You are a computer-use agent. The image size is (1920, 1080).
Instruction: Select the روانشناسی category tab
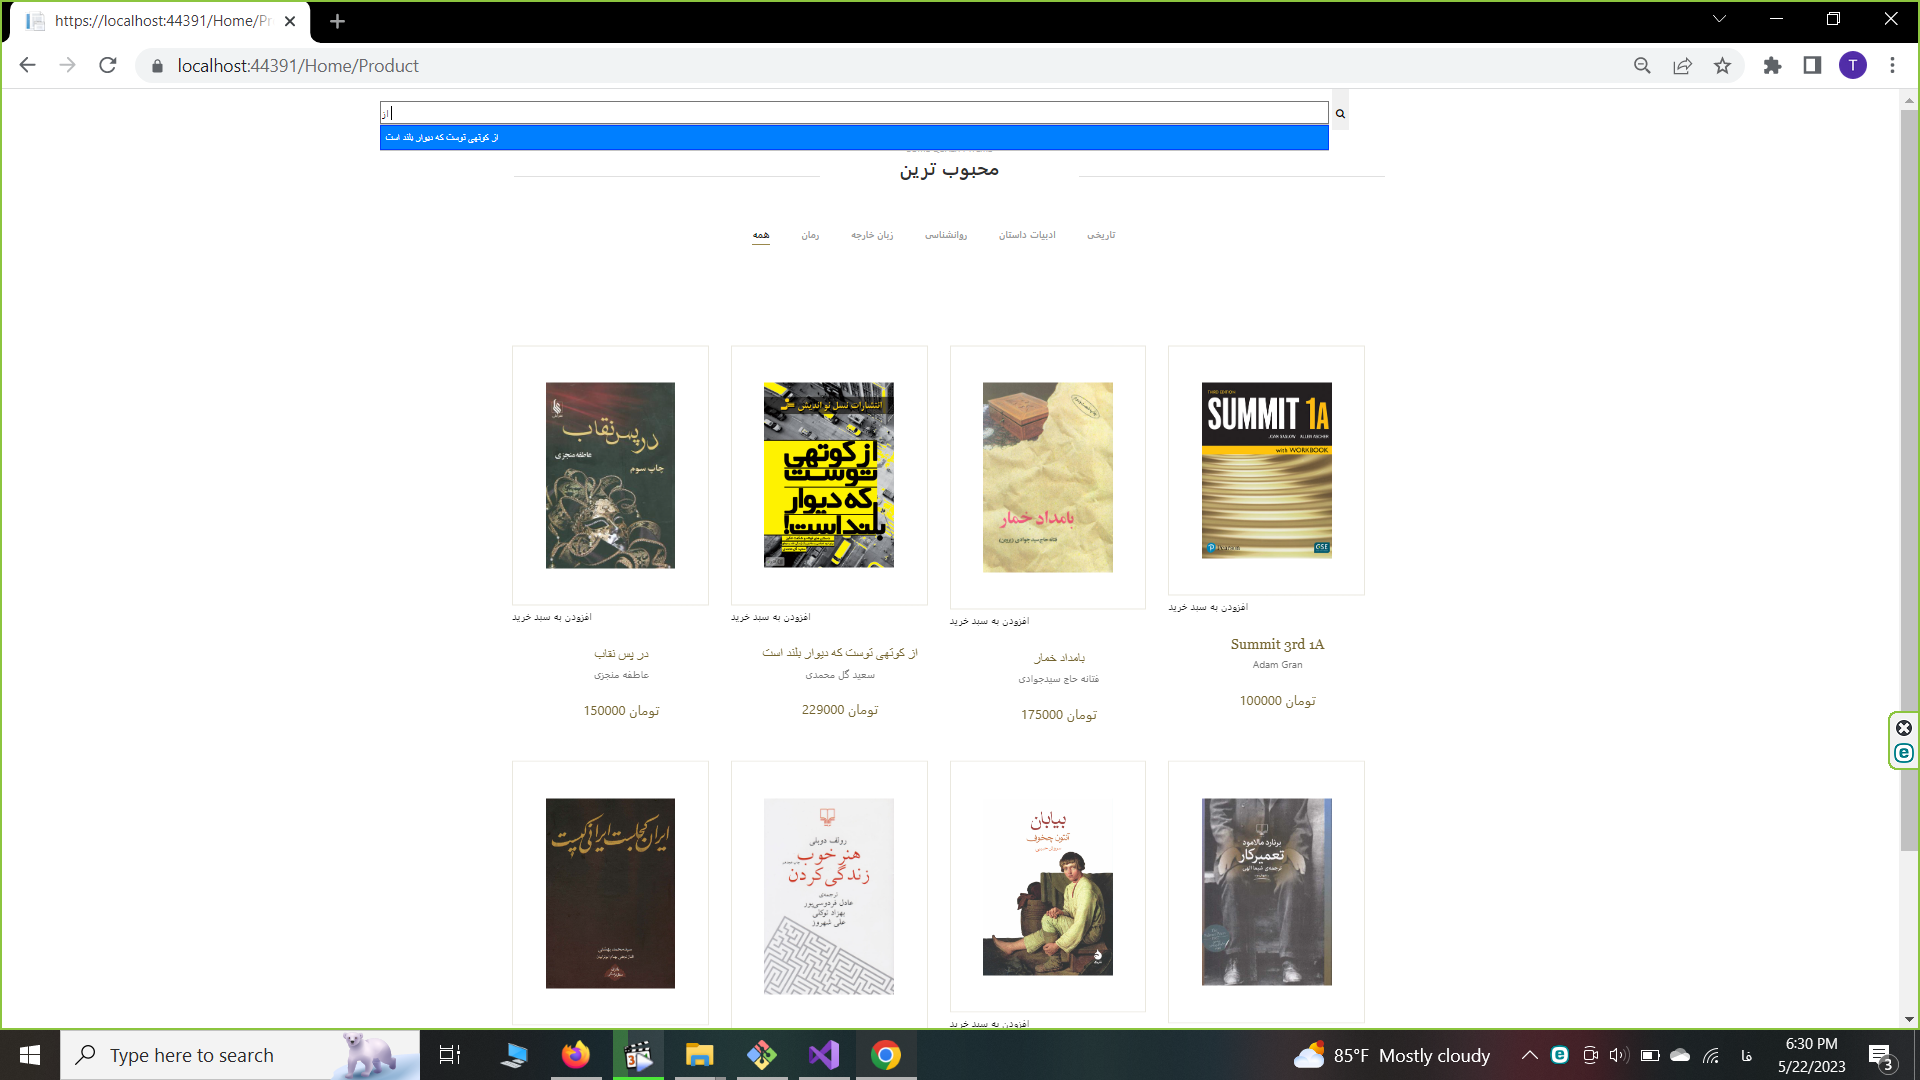[945, 235]
